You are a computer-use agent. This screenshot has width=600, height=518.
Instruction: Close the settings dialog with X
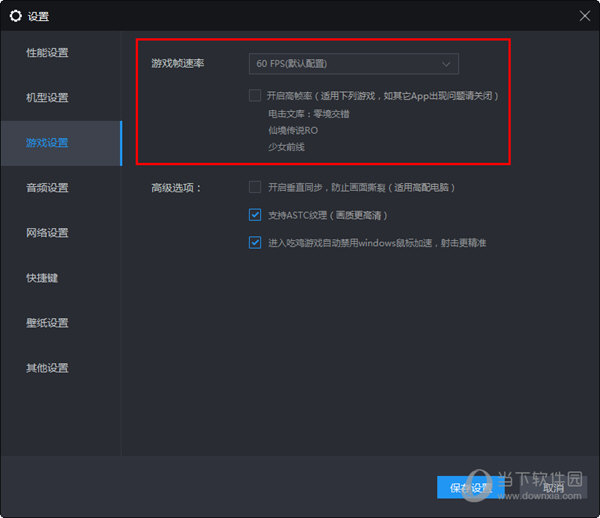585,16
